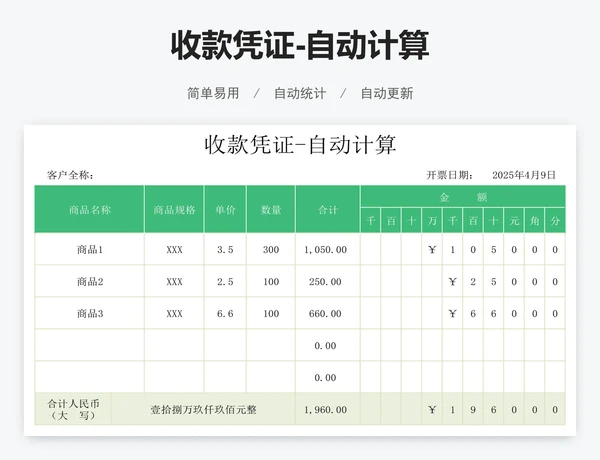600x460 pixels.
Task: Click the 金额 header cell
Action: pyautogui.click(x=463, y=197)
